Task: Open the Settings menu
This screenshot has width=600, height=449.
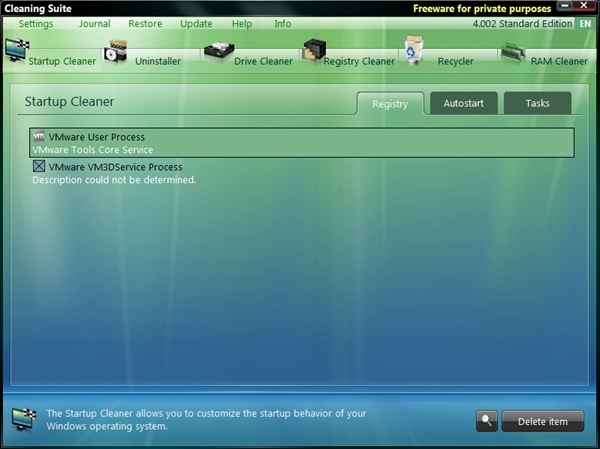Action: point(36,23)
